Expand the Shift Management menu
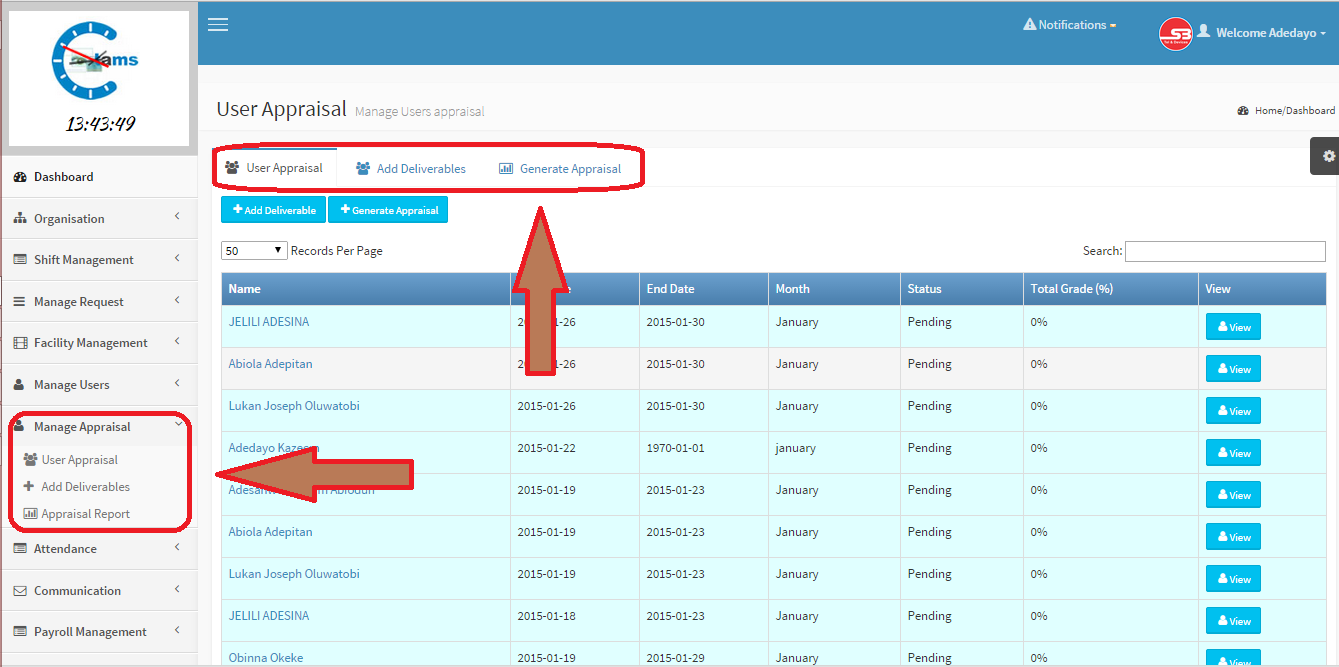The height and width of the screenshot is (667, 1339). click(98, 260)
